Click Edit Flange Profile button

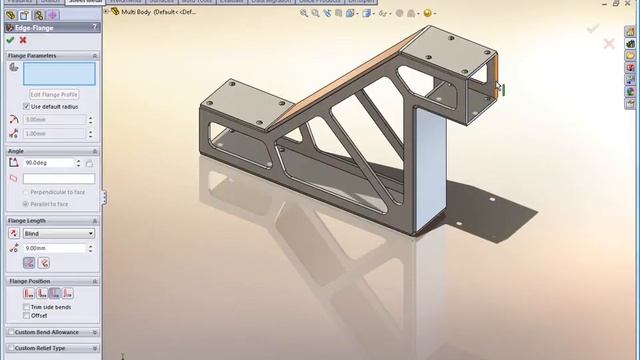[54, 94]
